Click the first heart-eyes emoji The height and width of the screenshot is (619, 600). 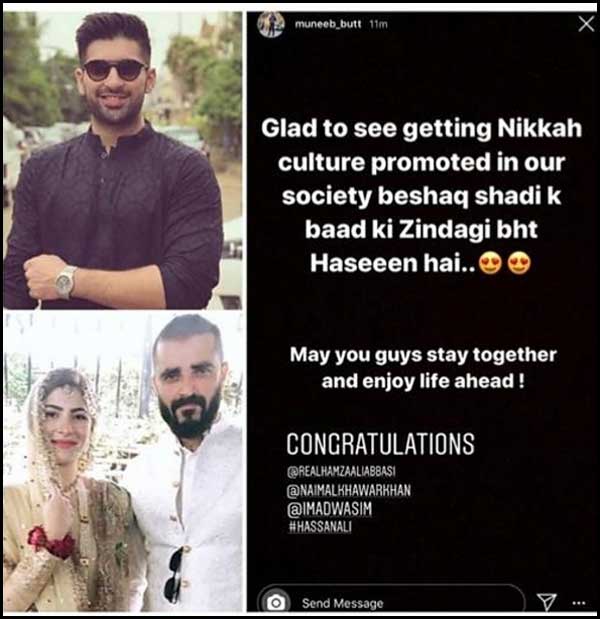pos(490,263)
